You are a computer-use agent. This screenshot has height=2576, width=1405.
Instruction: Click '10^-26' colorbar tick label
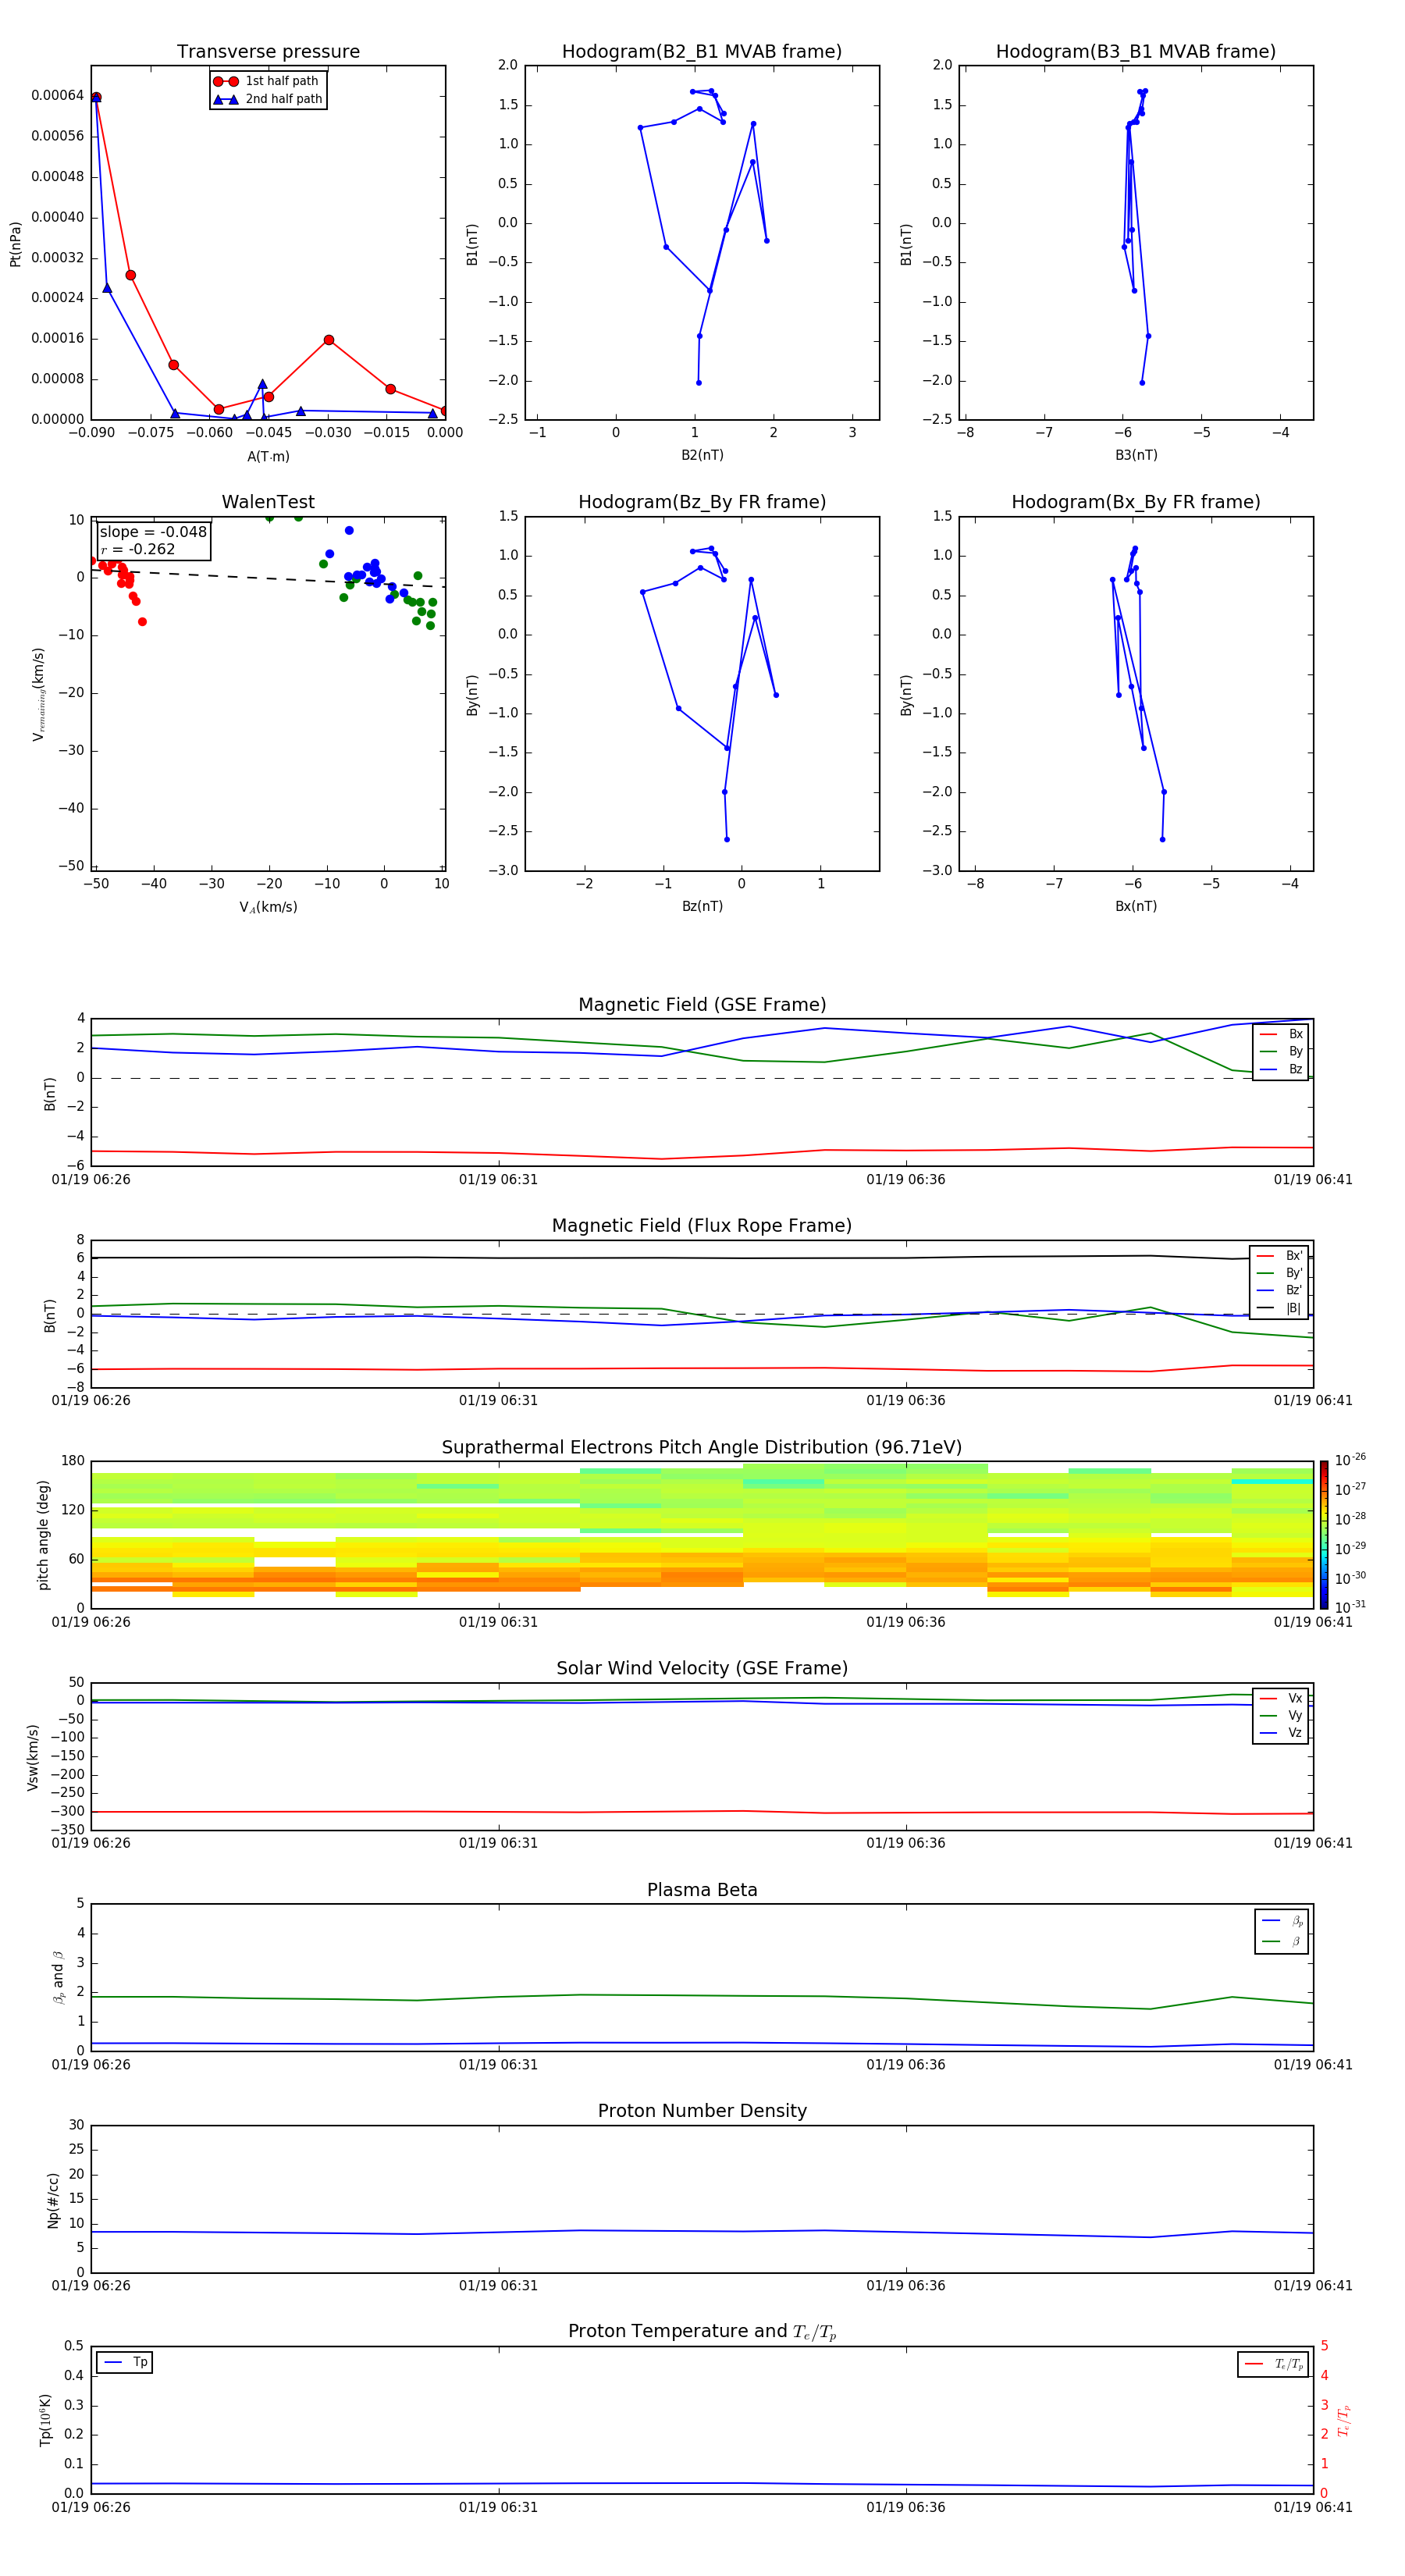click(x=1350, y=1460)
